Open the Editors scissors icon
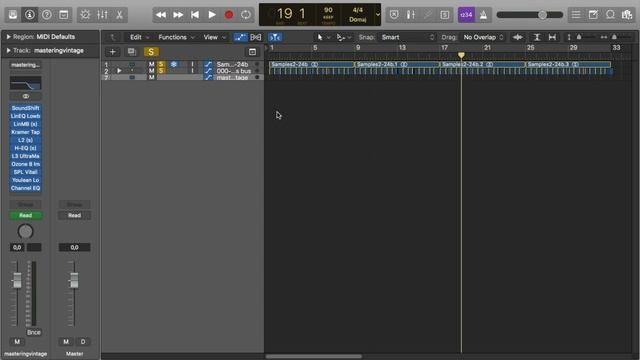This screenshot has width=640, height=360. click(120, 15)
